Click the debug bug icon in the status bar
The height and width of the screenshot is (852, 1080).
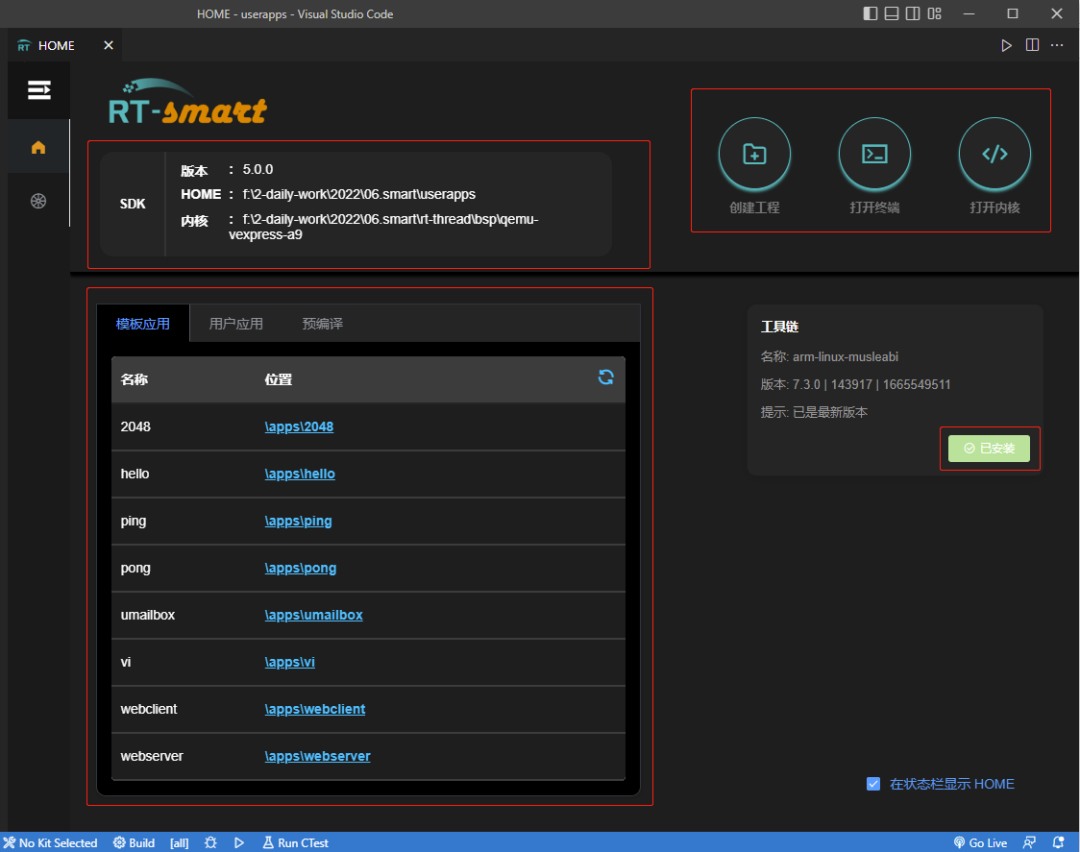211,842
